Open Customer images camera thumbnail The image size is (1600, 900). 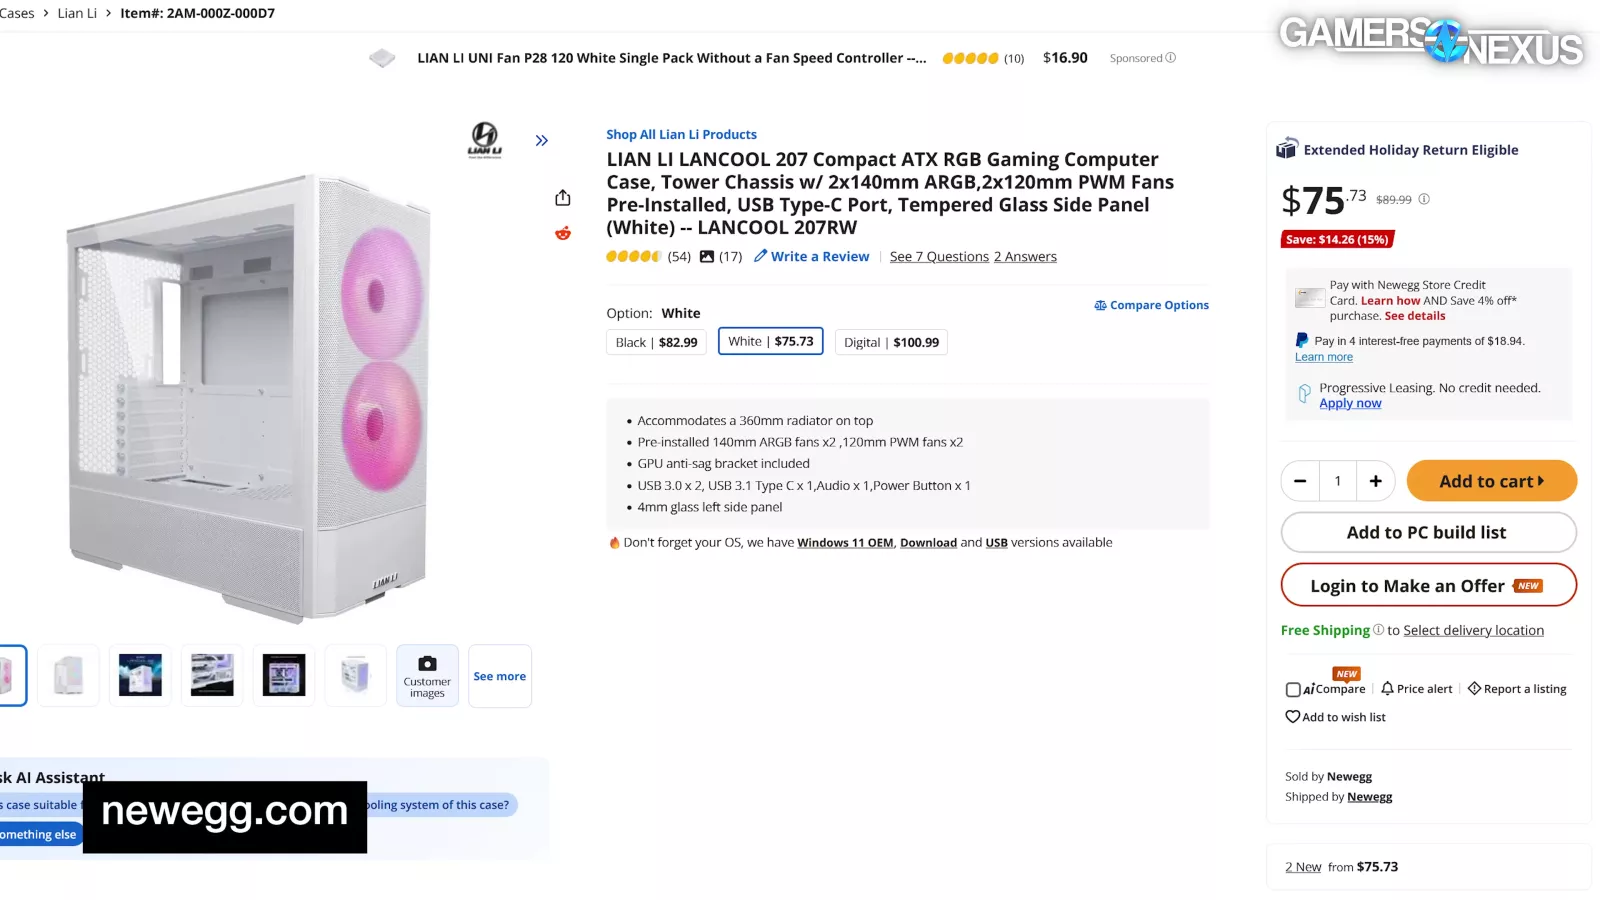[x=427, y=676]
